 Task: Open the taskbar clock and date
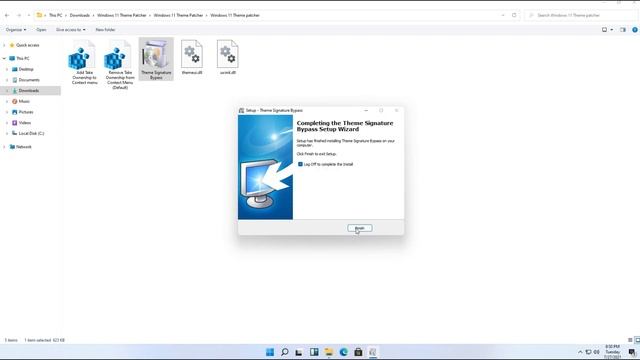tap(613, 352)
